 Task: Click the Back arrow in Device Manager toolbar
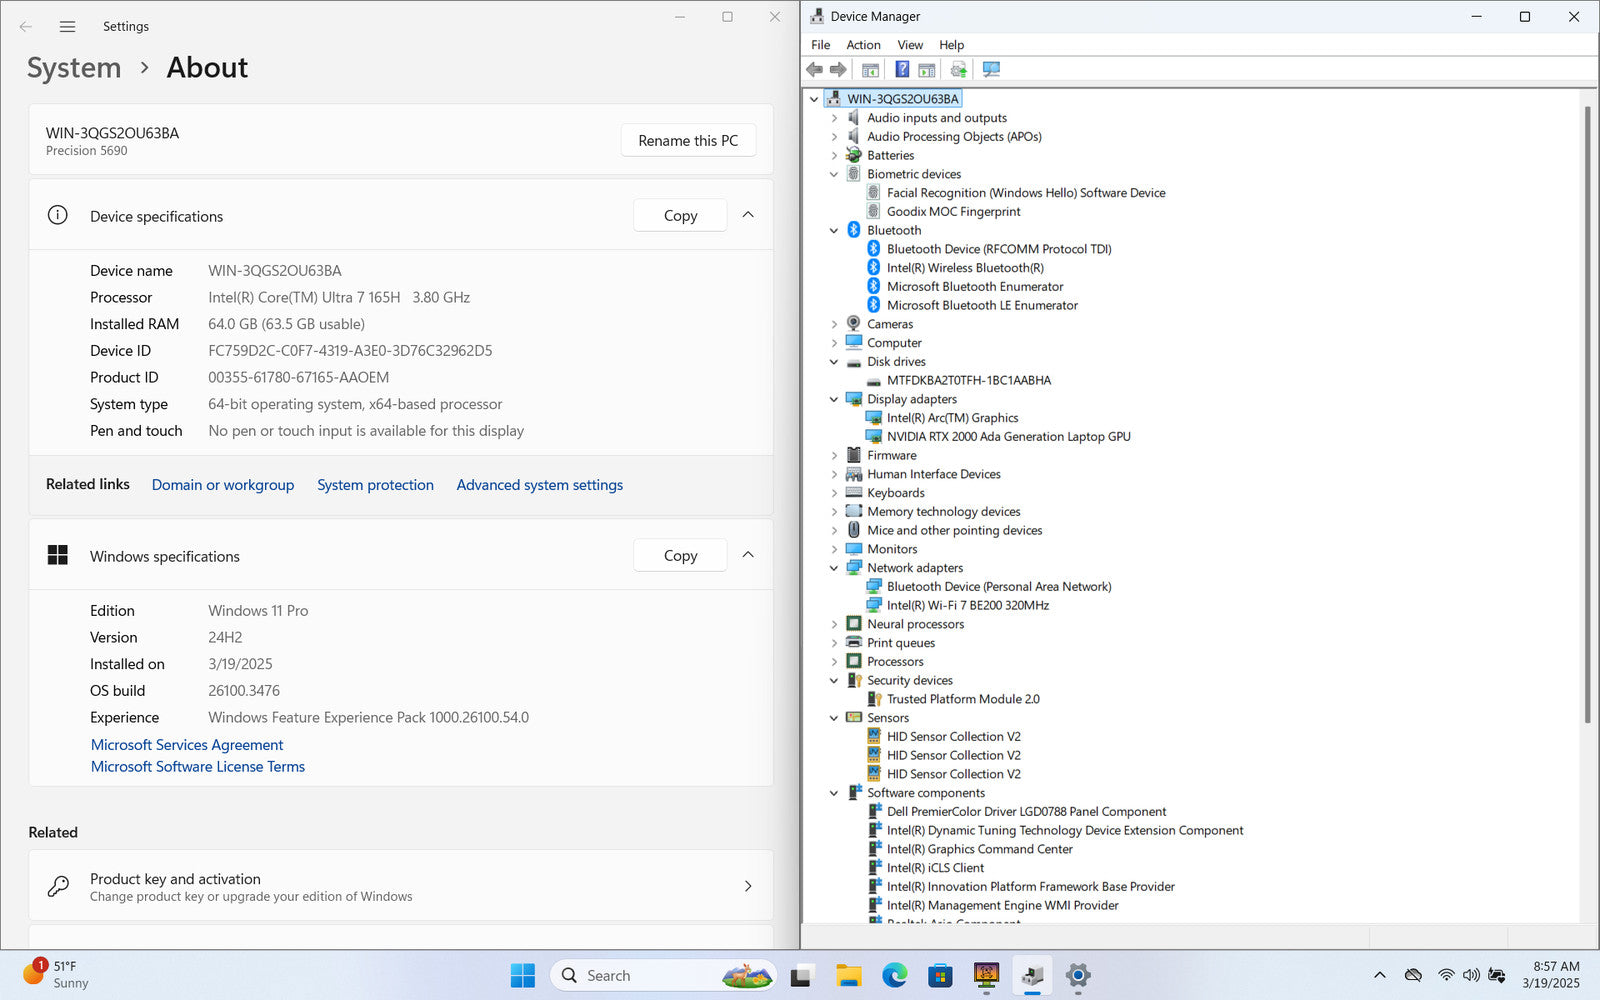pos(814,69)
